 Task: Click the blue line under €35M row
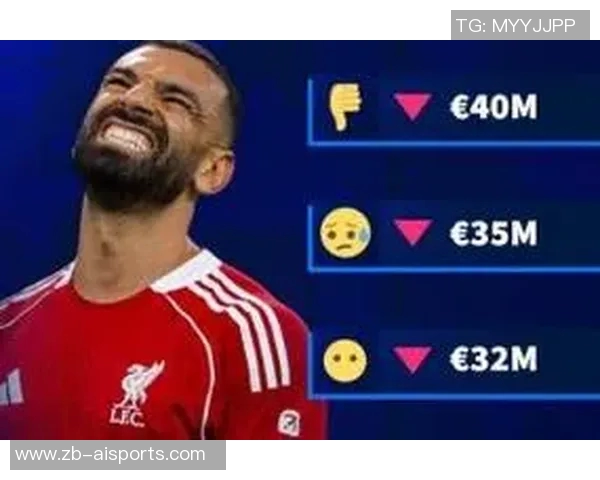tap(454, 269)
